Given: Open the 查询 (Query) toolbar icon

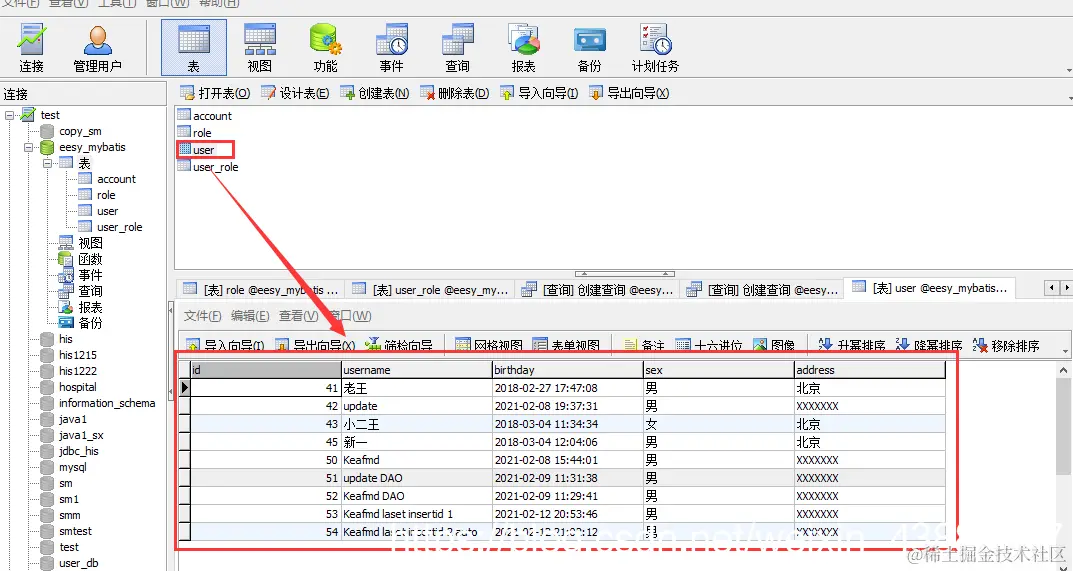Looking at the screenshot, I should click(457, 48).
